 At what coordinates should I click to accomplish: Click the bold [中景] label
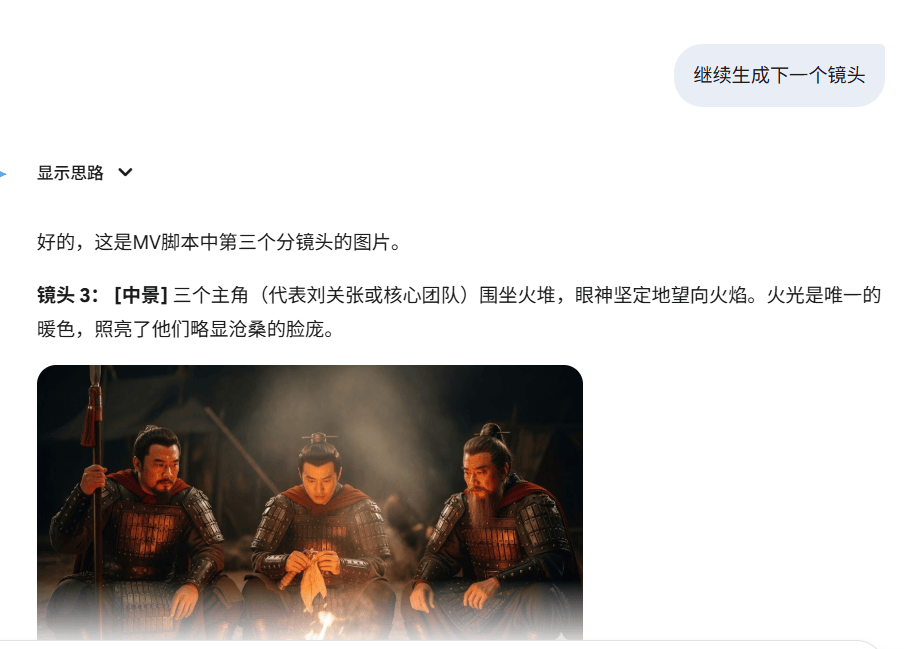[141, 295]
